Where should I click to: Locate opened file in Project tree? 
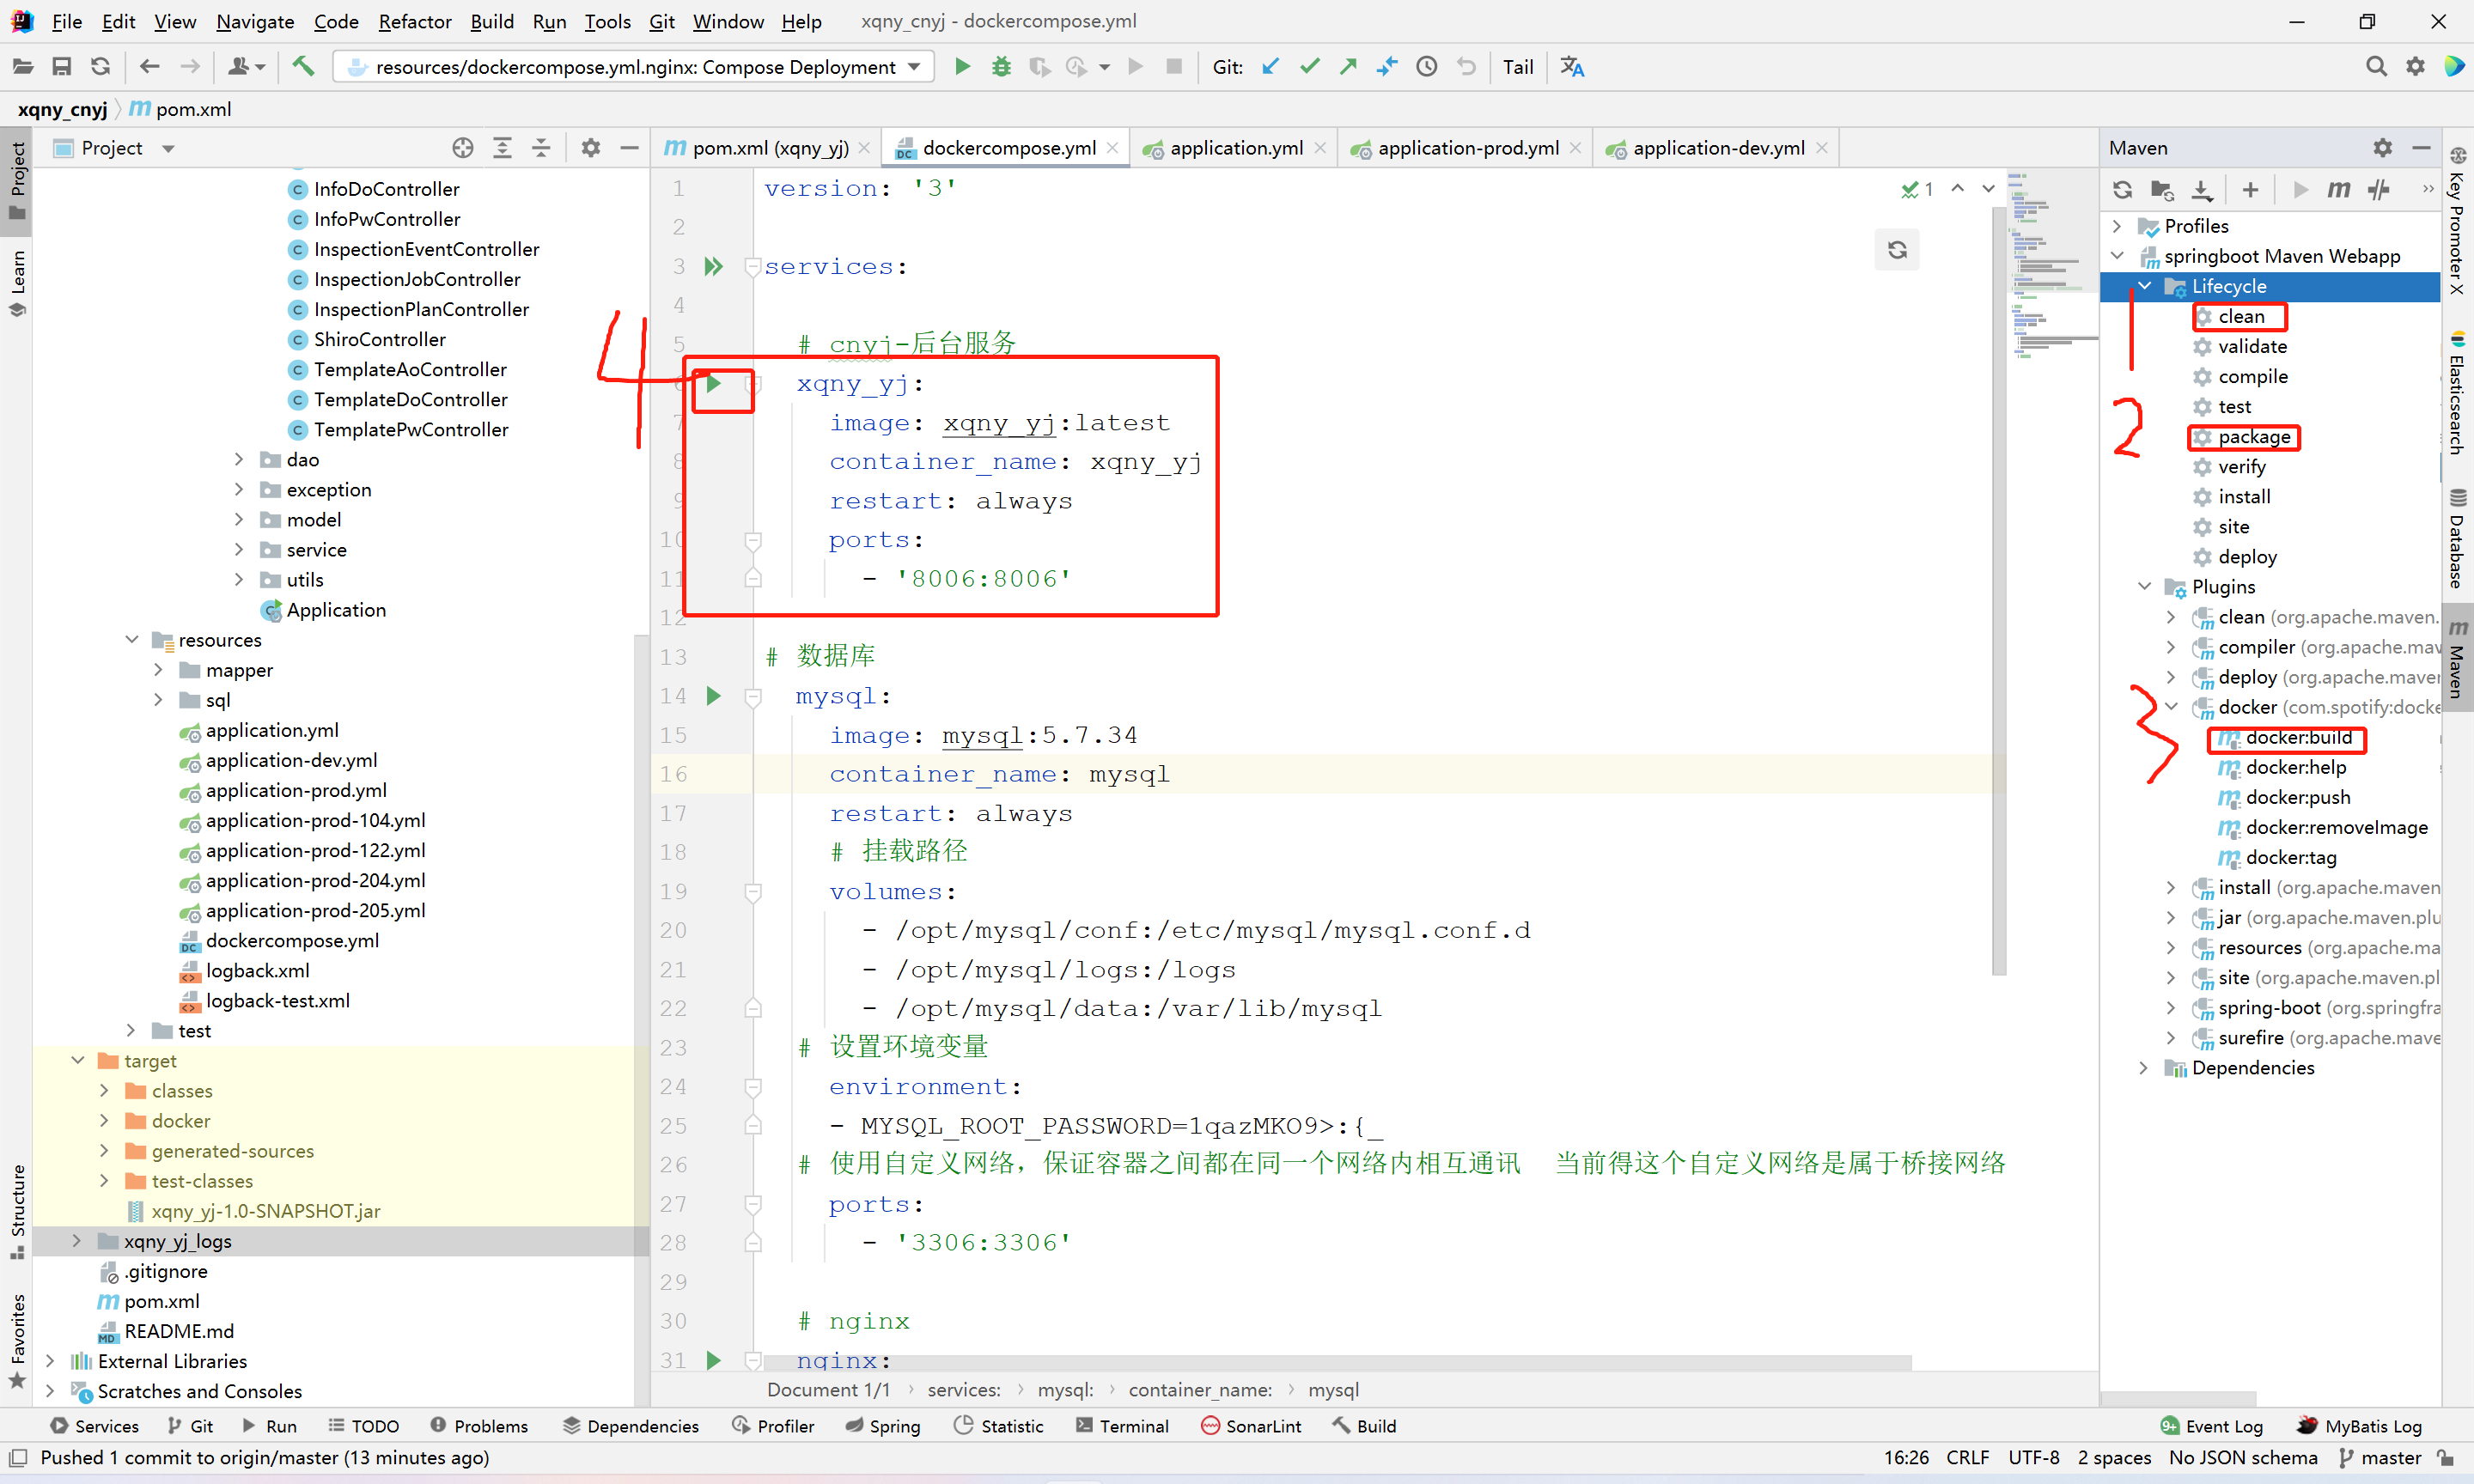pos(462,148)
